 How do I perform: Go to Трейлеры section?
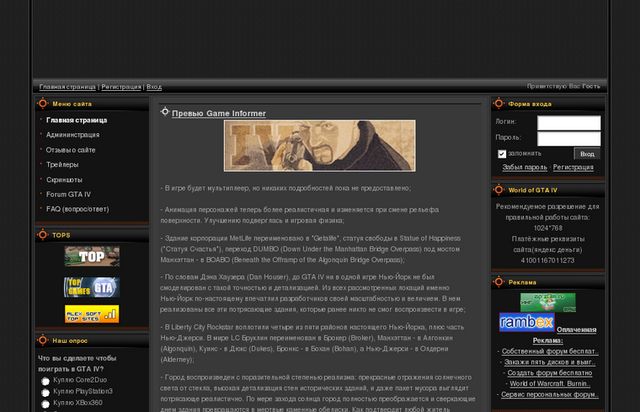click(62, 165)
